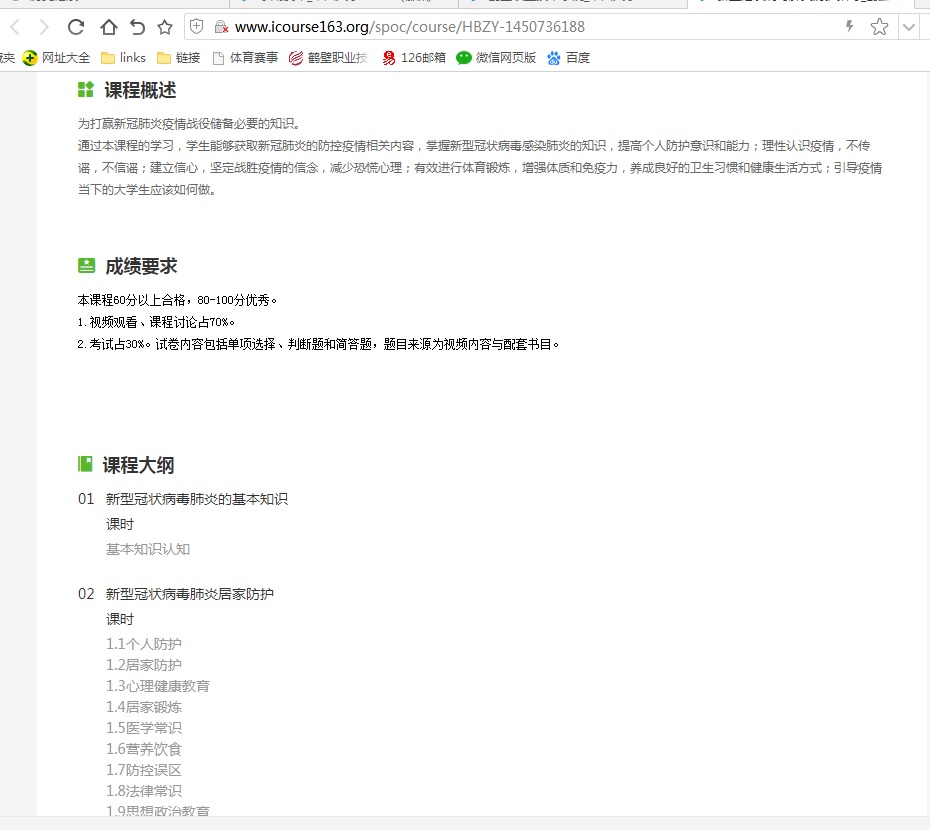Open the 体育赛事 bookmark
The width and height of the screenshot is (946, 830).
point(245,58)
